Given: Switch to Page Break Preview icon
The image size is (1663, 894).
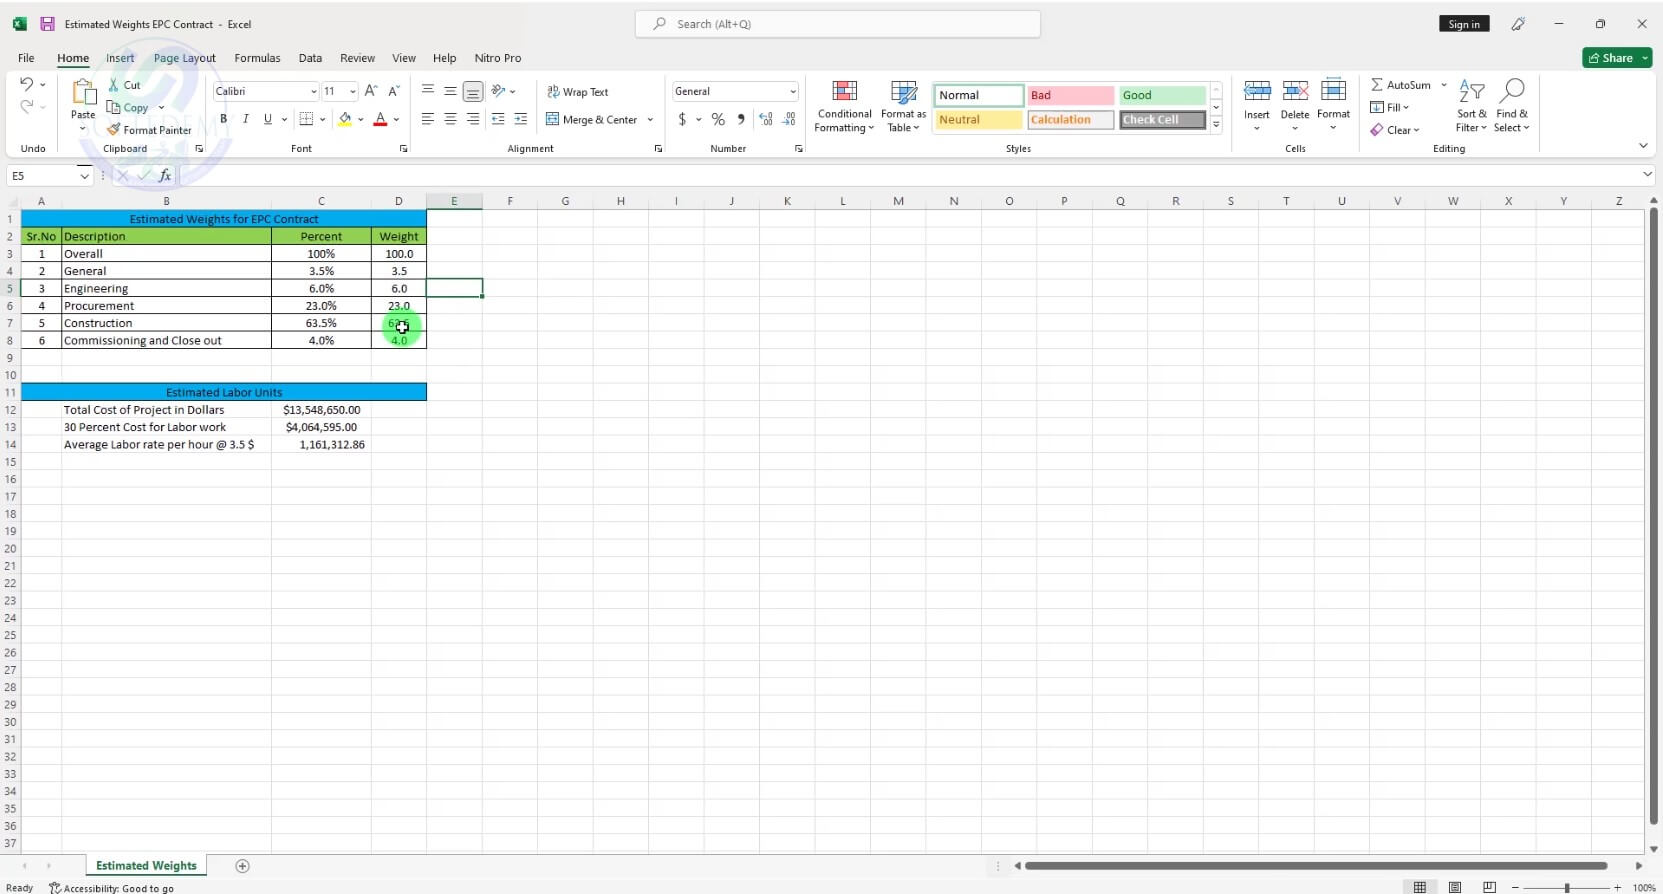Looking at the screenshot, I should pos(1490,887).
